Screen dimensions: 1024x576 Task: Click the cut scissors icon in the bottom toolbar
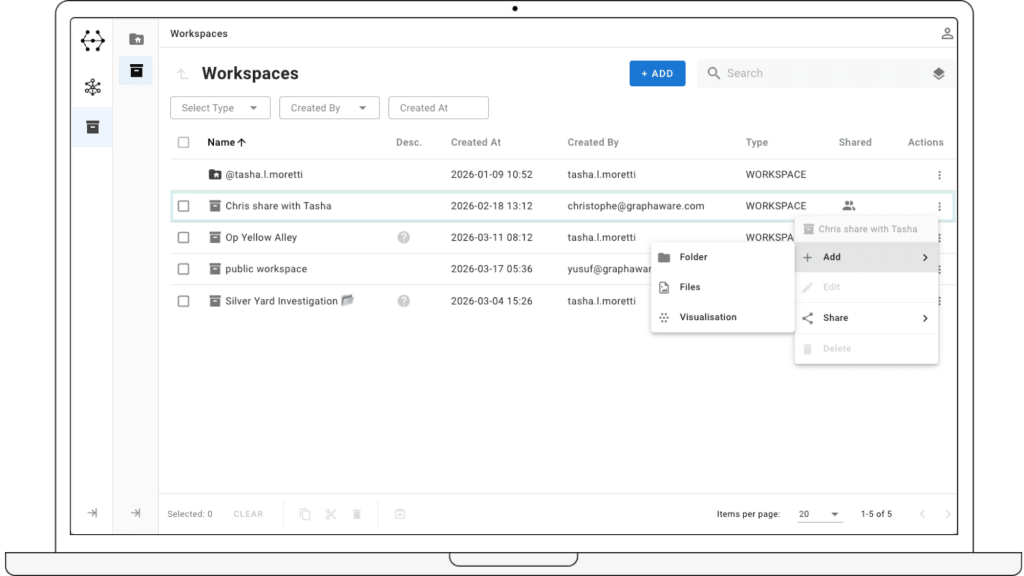[331, 514]
